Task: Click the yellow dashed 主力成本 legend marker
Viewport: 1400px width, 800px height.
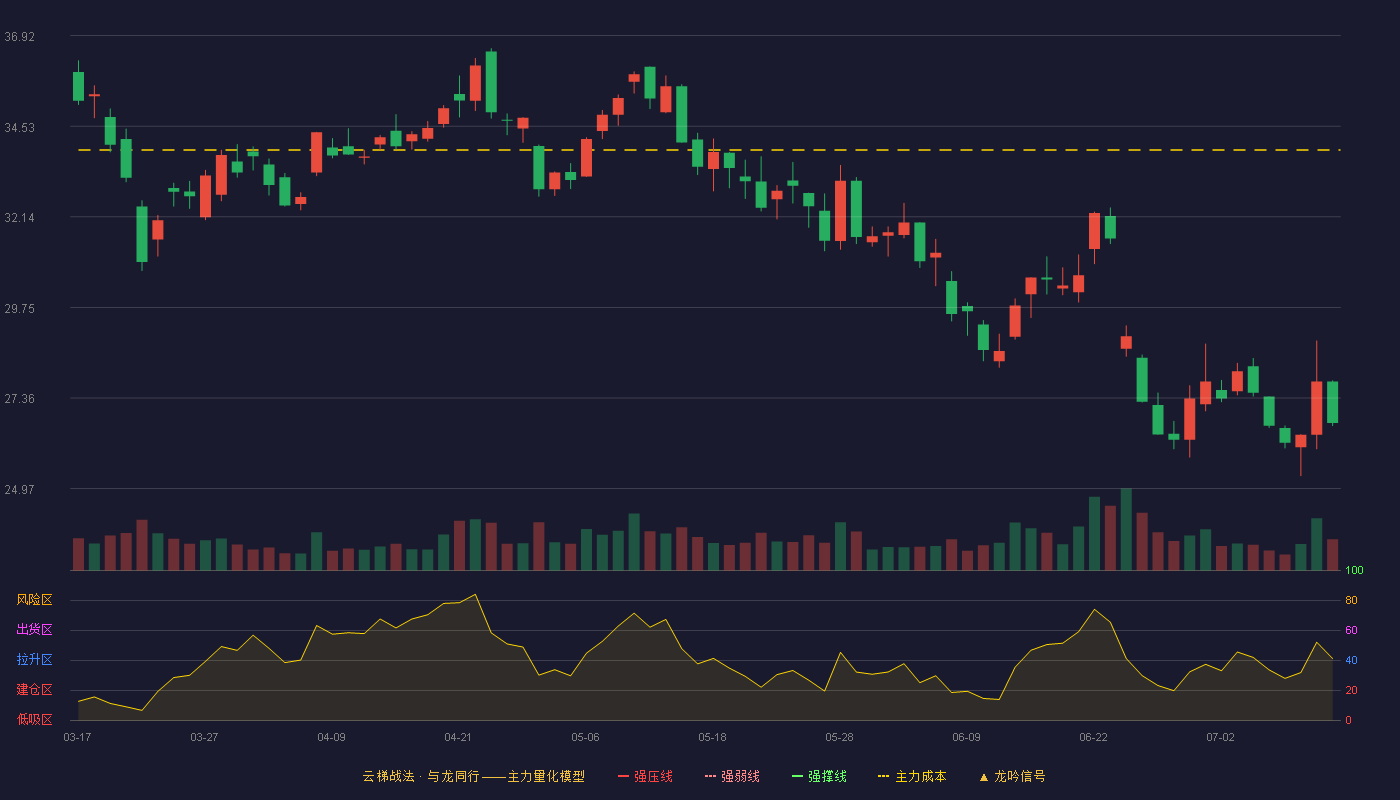Action: 883,776
